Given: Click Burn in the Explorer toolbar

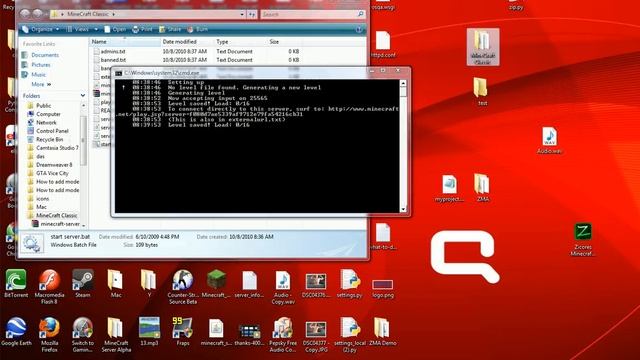Looking at the screenshot, I should click(197, 29).
